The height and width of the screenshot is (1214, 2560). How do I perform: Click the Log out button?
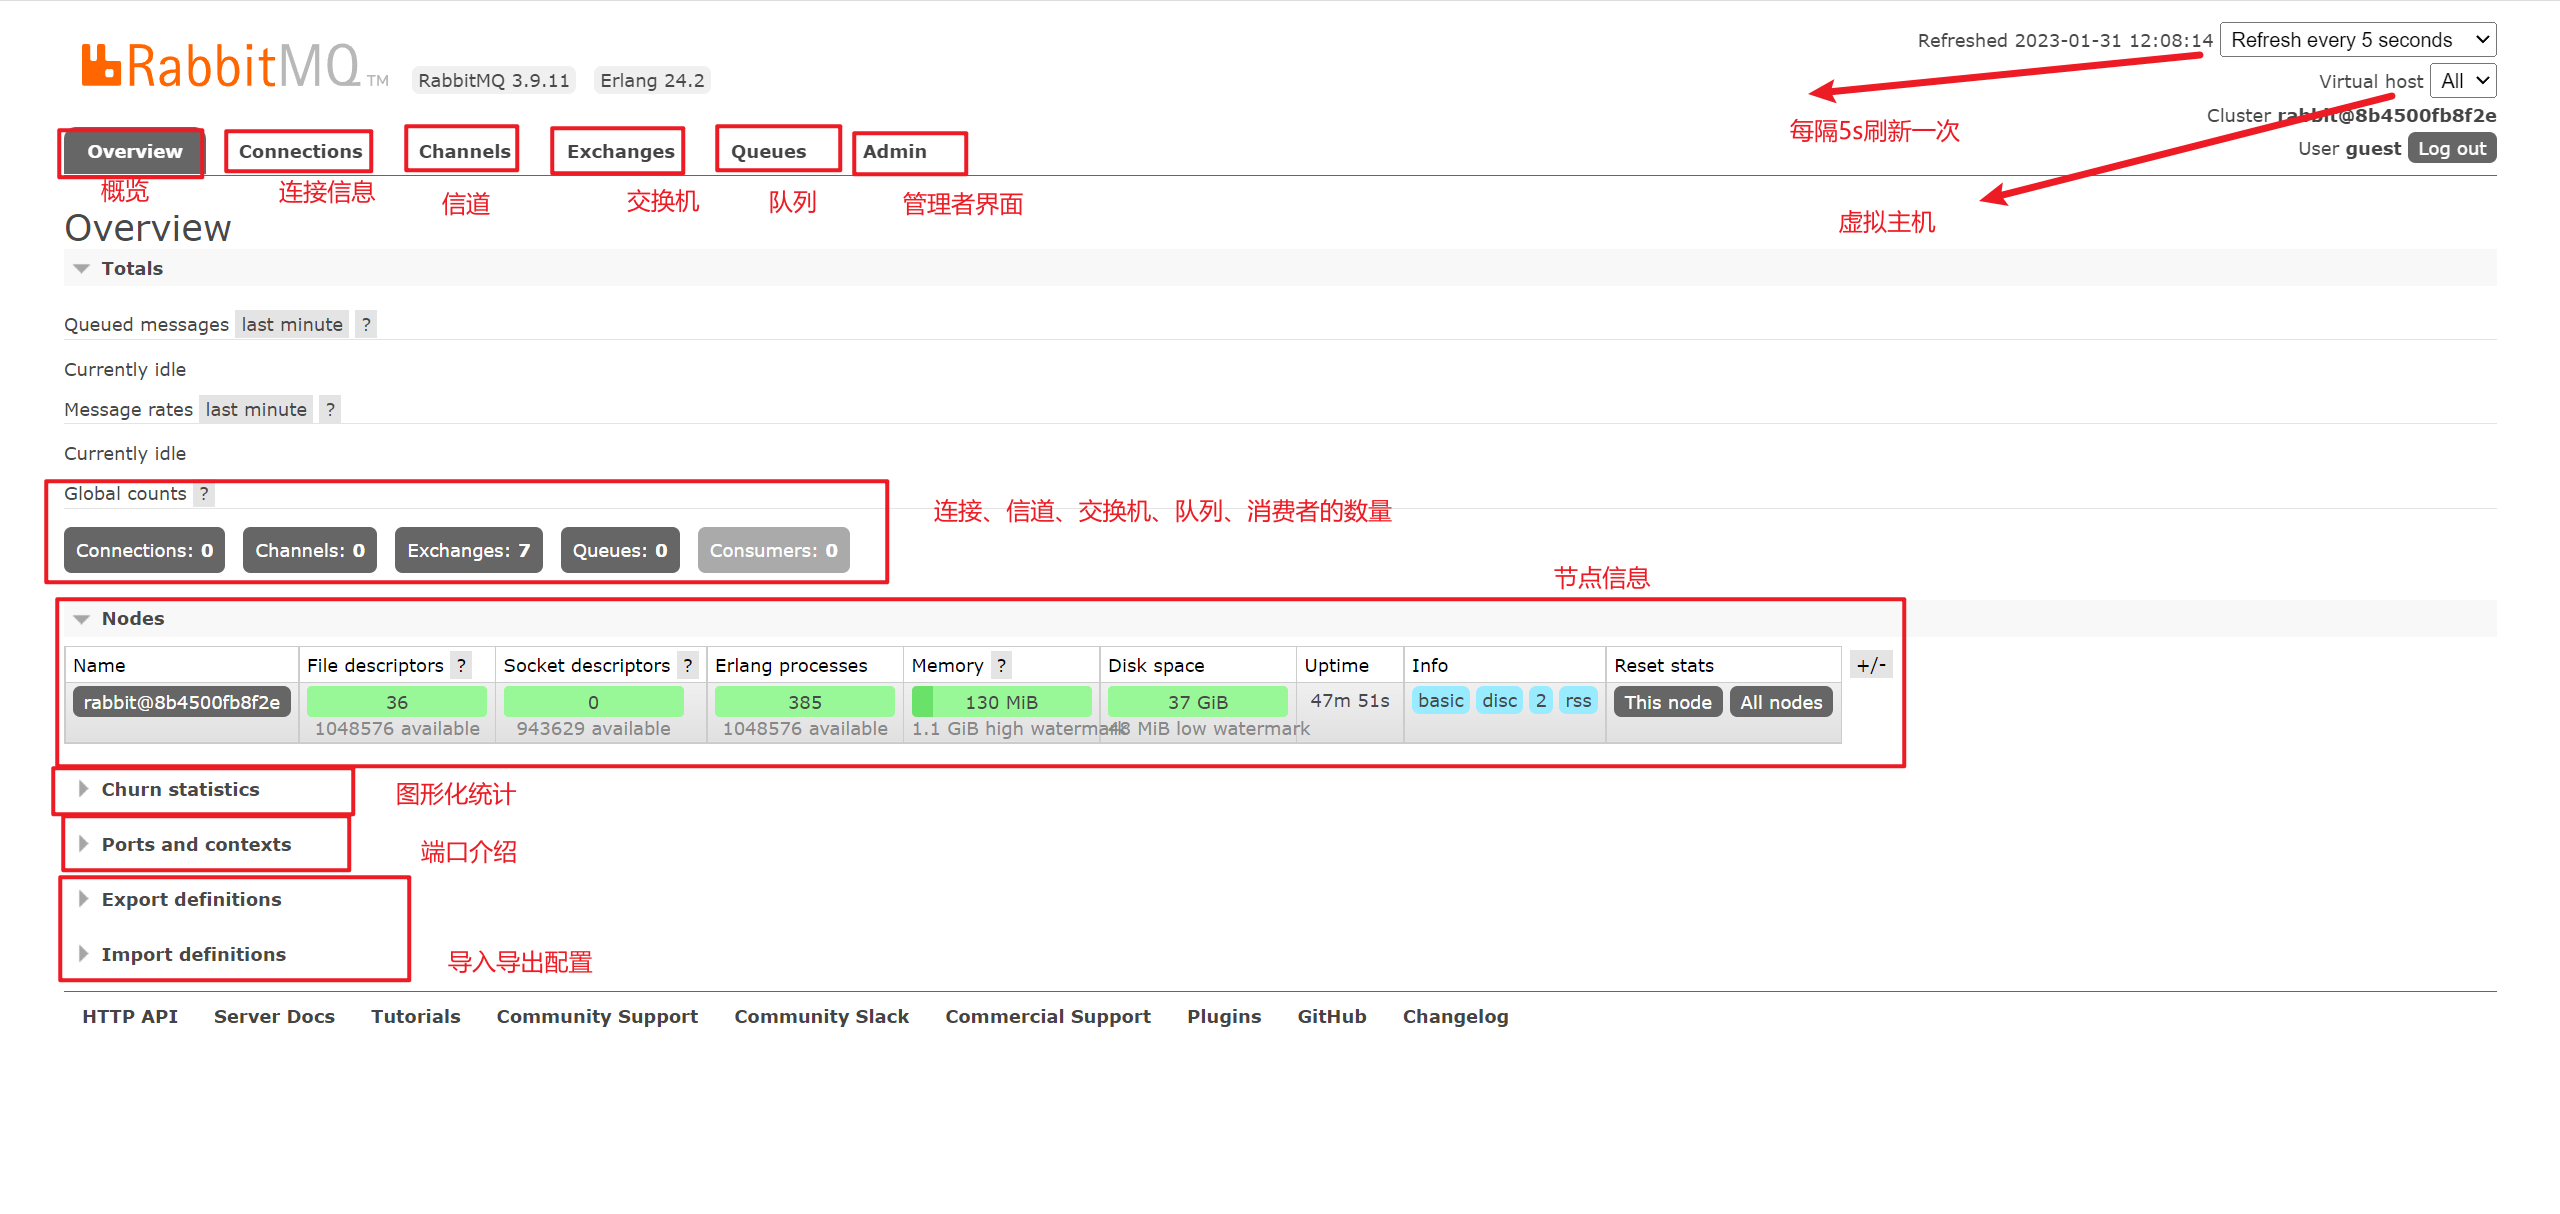[x=2451, y=148]
